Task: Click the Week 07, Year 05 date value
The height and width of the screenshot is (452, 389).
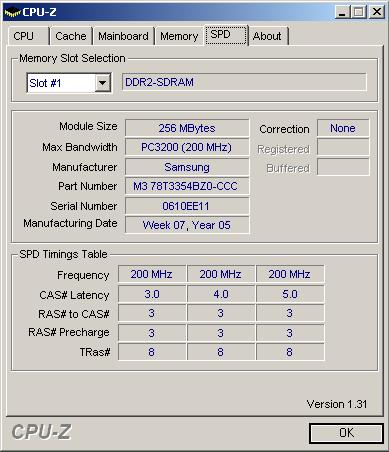Action: (x=187, y=225)
